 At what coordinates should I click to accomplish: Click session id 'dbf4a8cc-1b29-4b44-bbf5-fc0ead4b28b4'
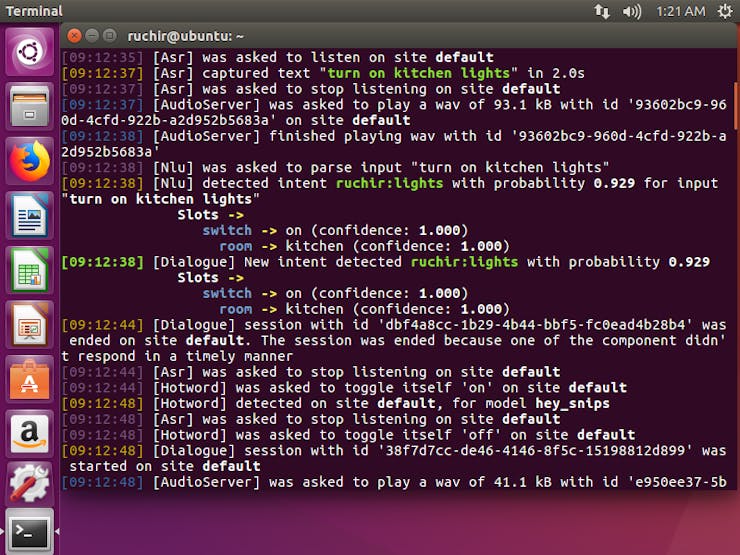pyautogui.click(x=538, y=325)
